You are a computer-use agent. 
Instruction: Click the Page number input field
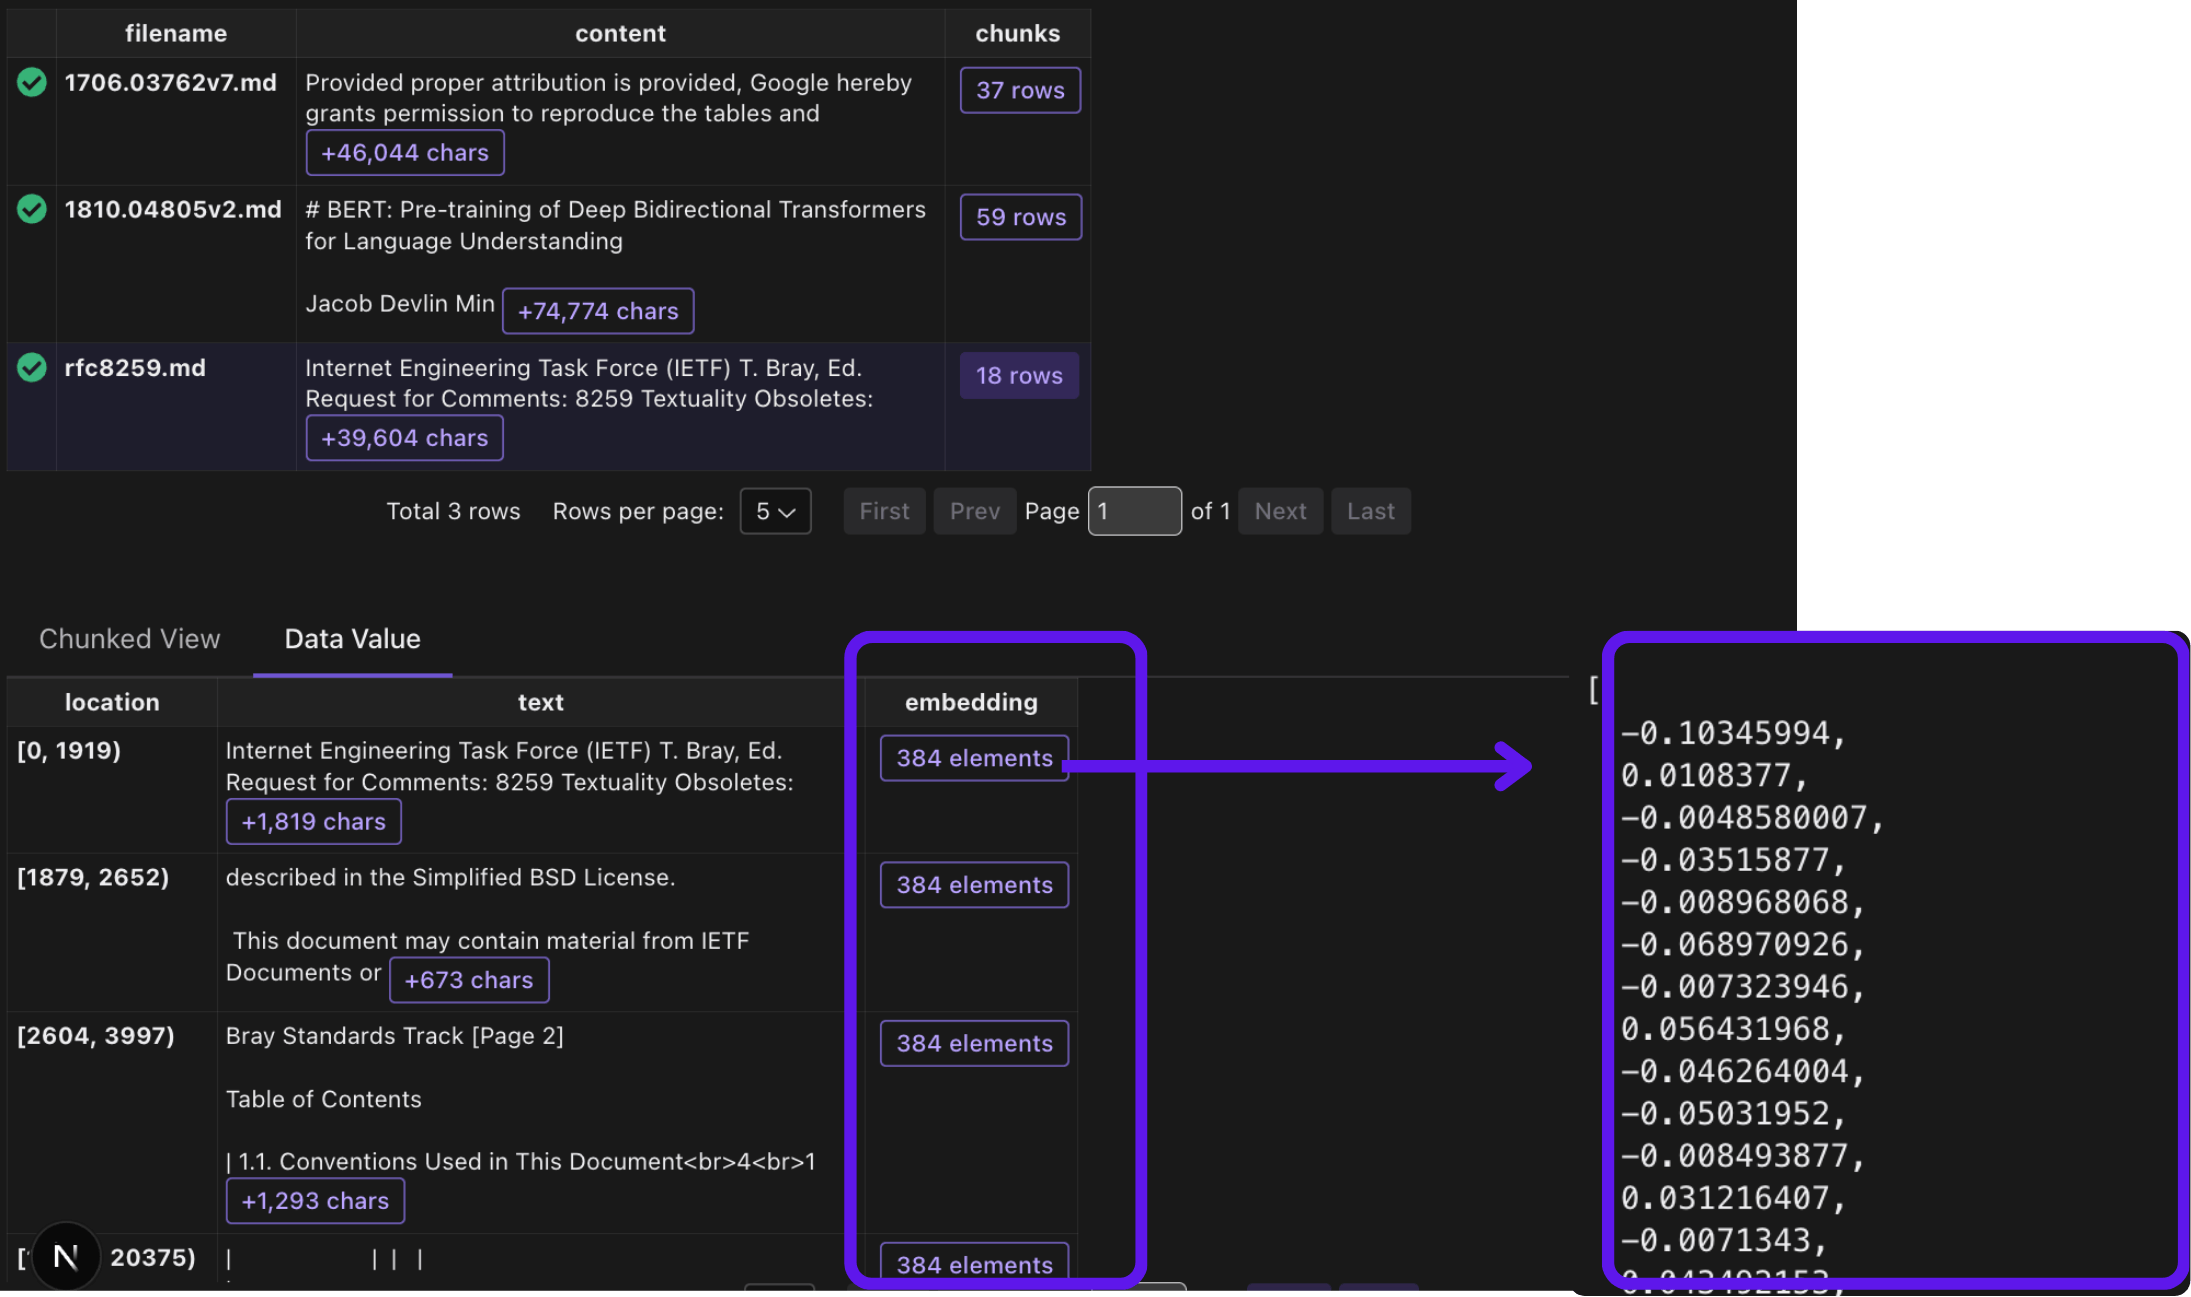point(1134,511)
